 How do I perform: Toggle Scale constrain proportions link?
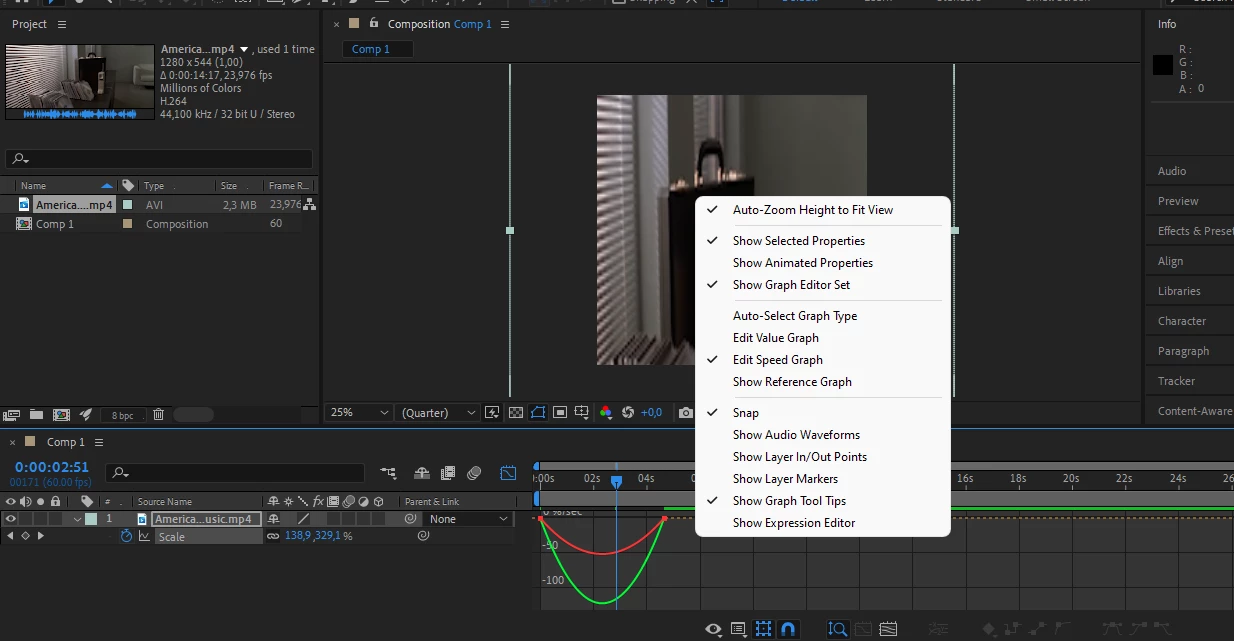coord(273,536)
